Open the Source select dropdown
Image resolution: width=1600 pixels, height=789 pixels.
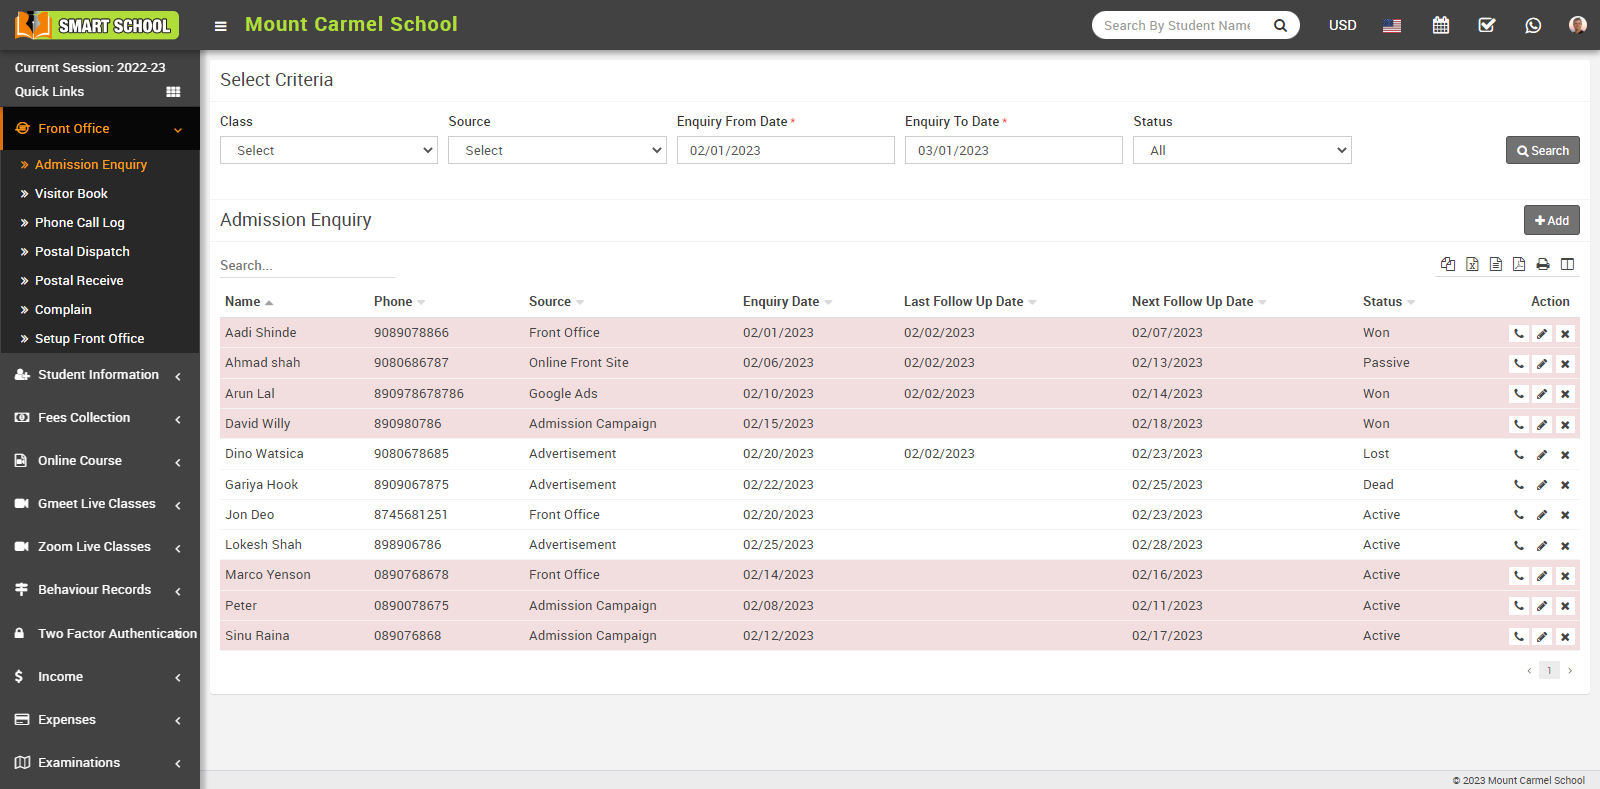coord(557,150)
